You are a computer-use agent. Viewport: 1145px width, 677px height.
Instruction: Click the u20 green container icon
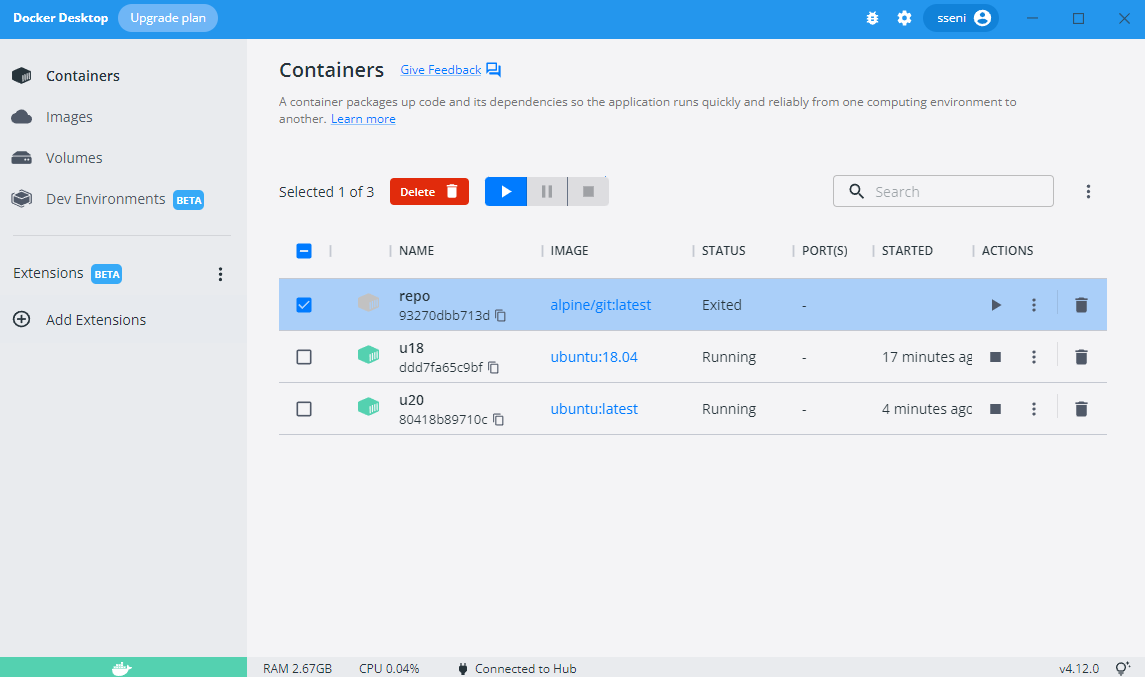[369, 407]
